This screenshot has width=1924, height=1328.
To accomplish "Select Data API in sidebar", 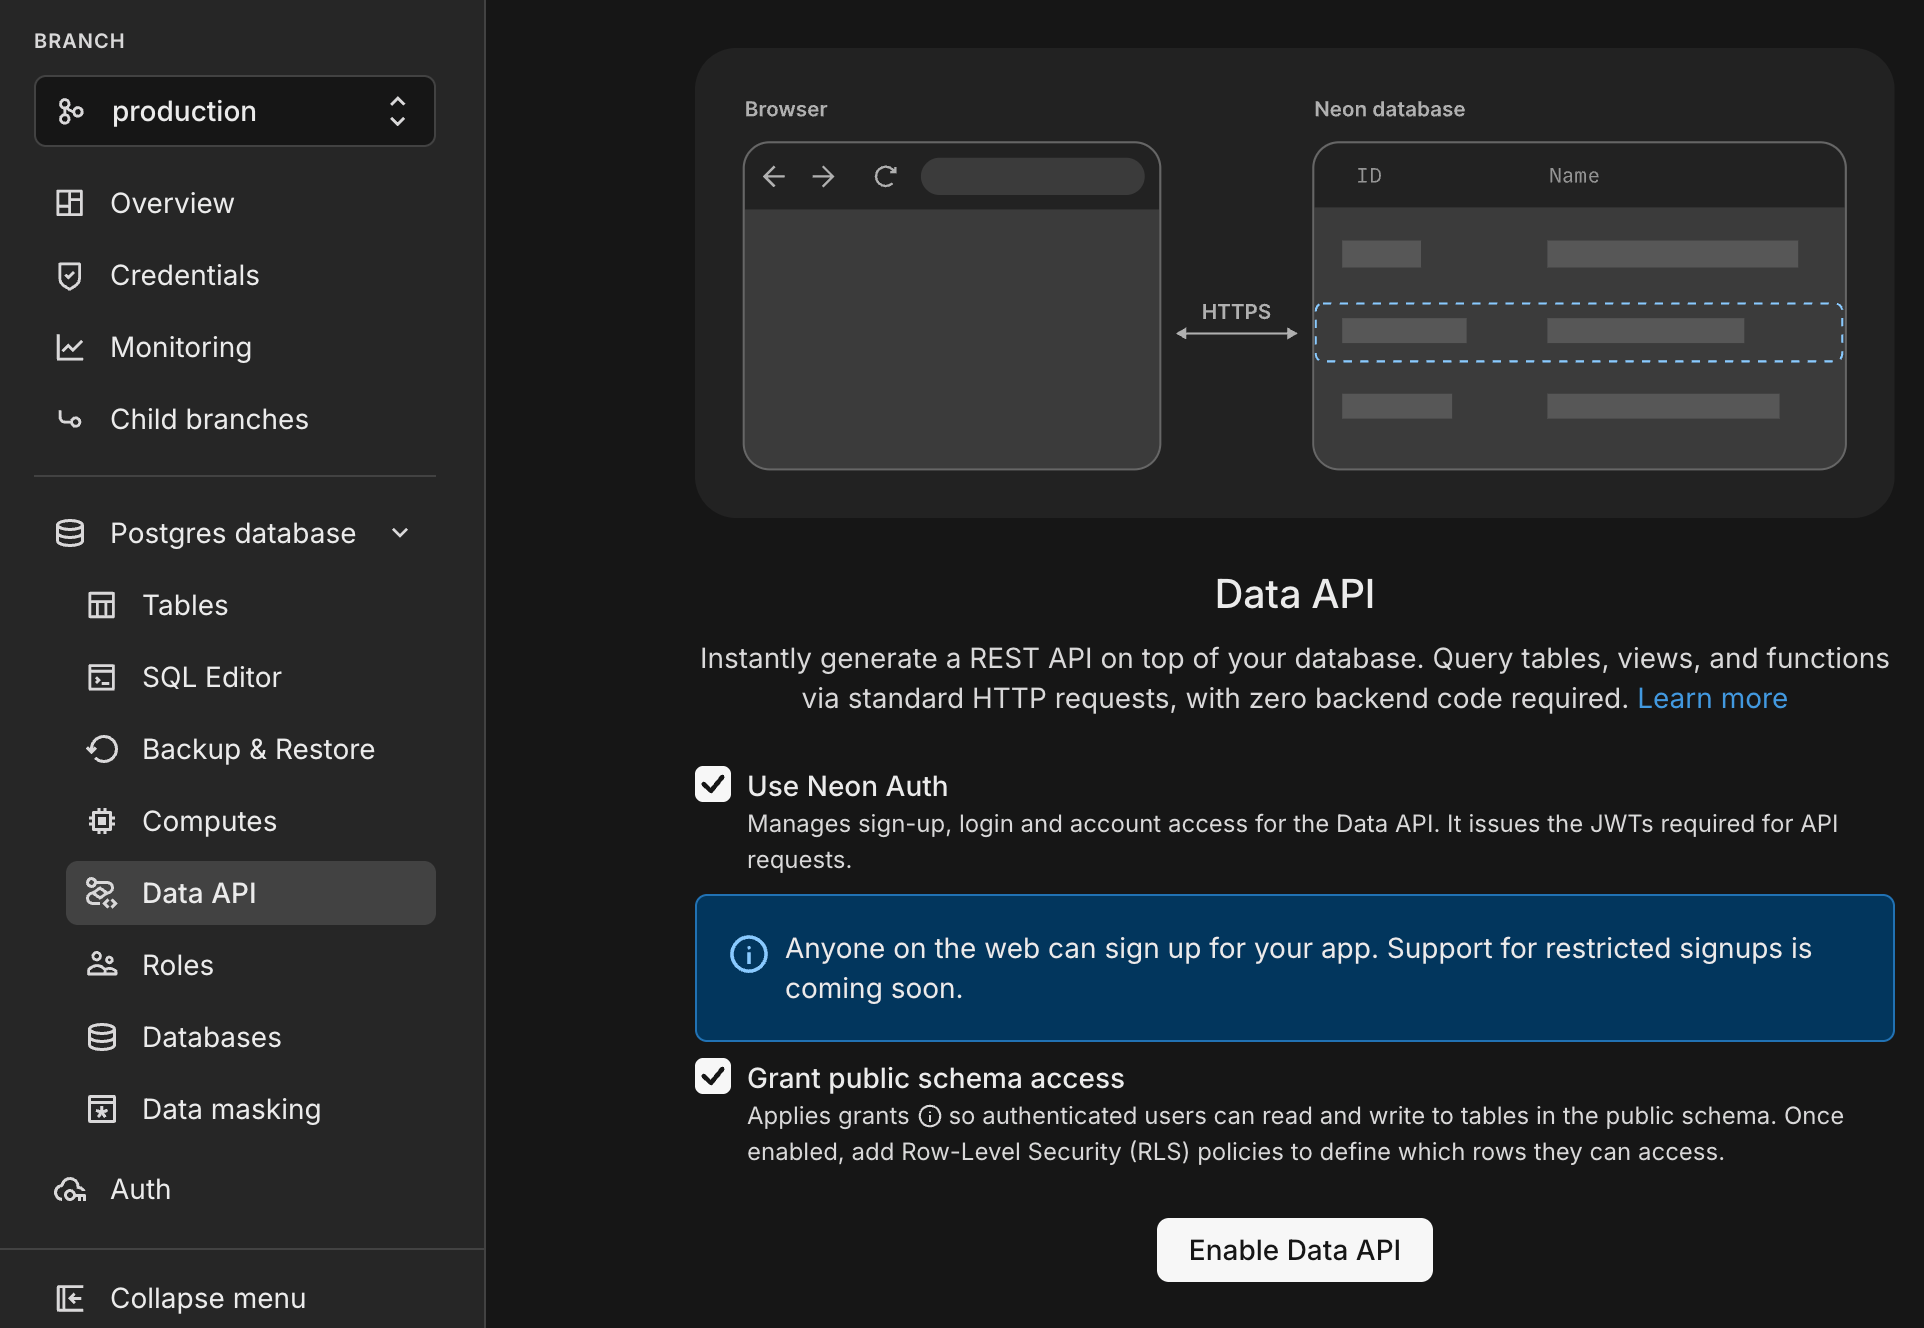I will click(251, 893).
